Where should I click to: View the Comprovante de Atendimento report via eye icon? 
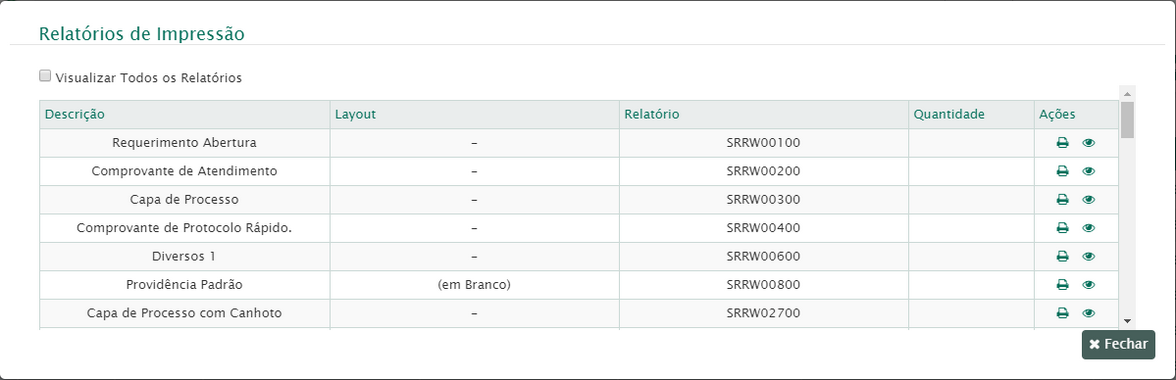click(x=1088, y=171)
